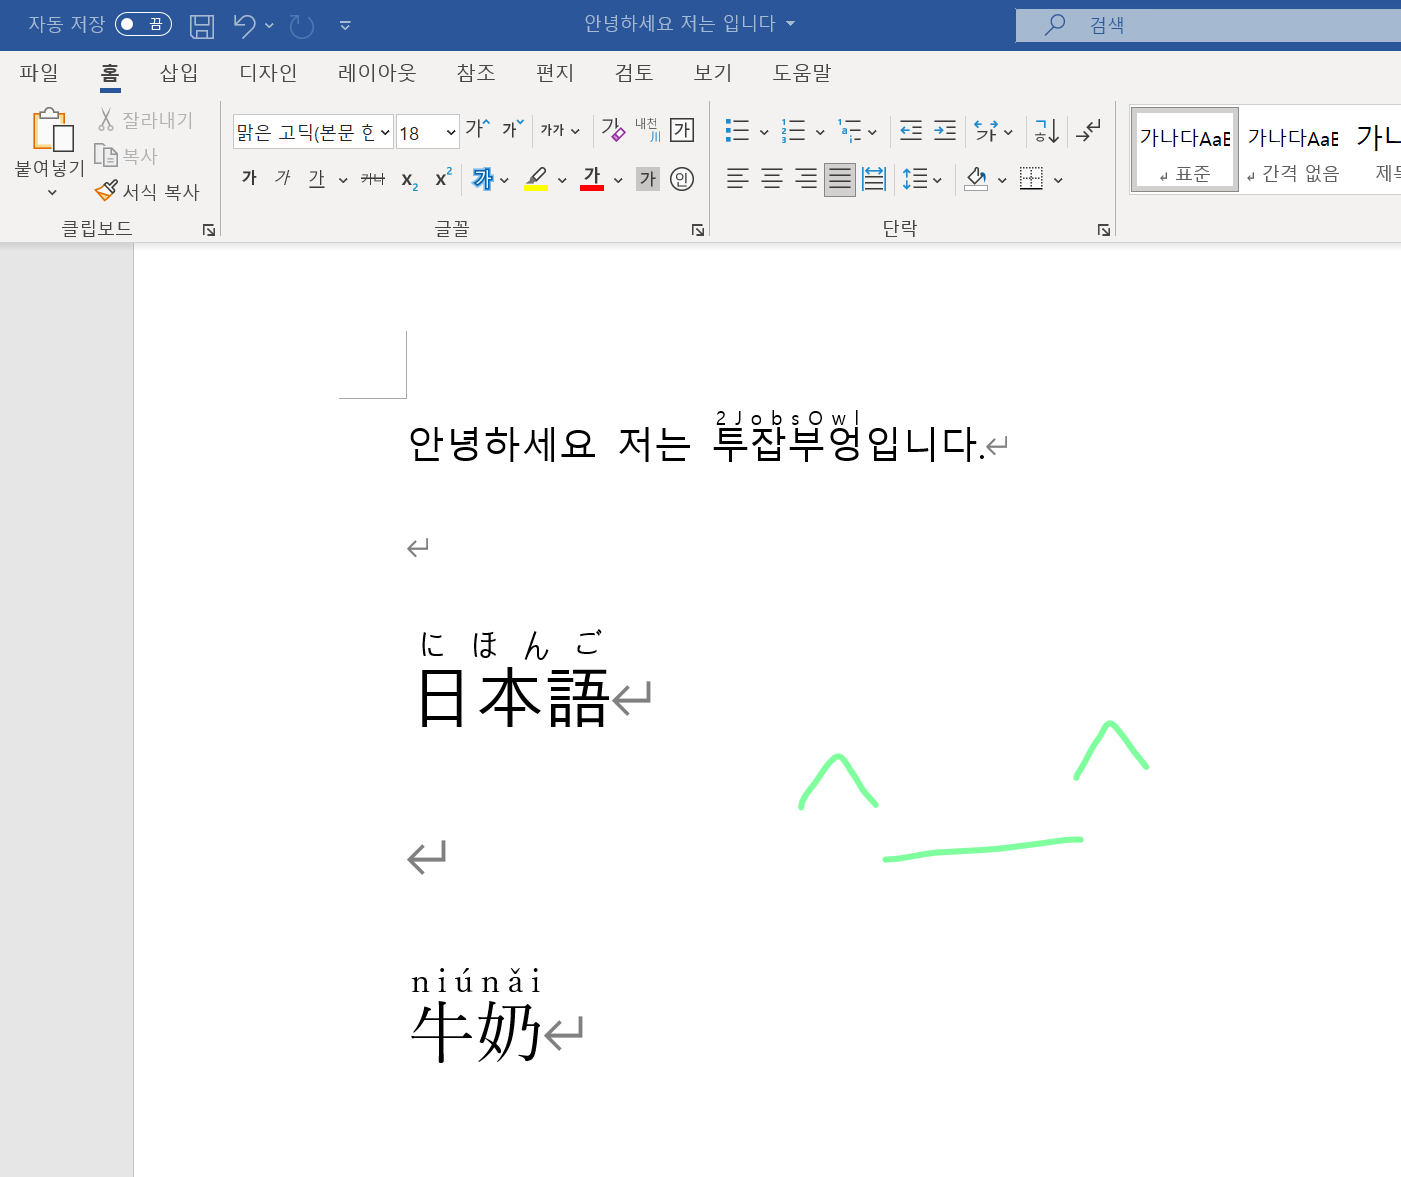Expand the numbering list dropdown
Screen dimensions: 1401x1177
click(820, 131)
